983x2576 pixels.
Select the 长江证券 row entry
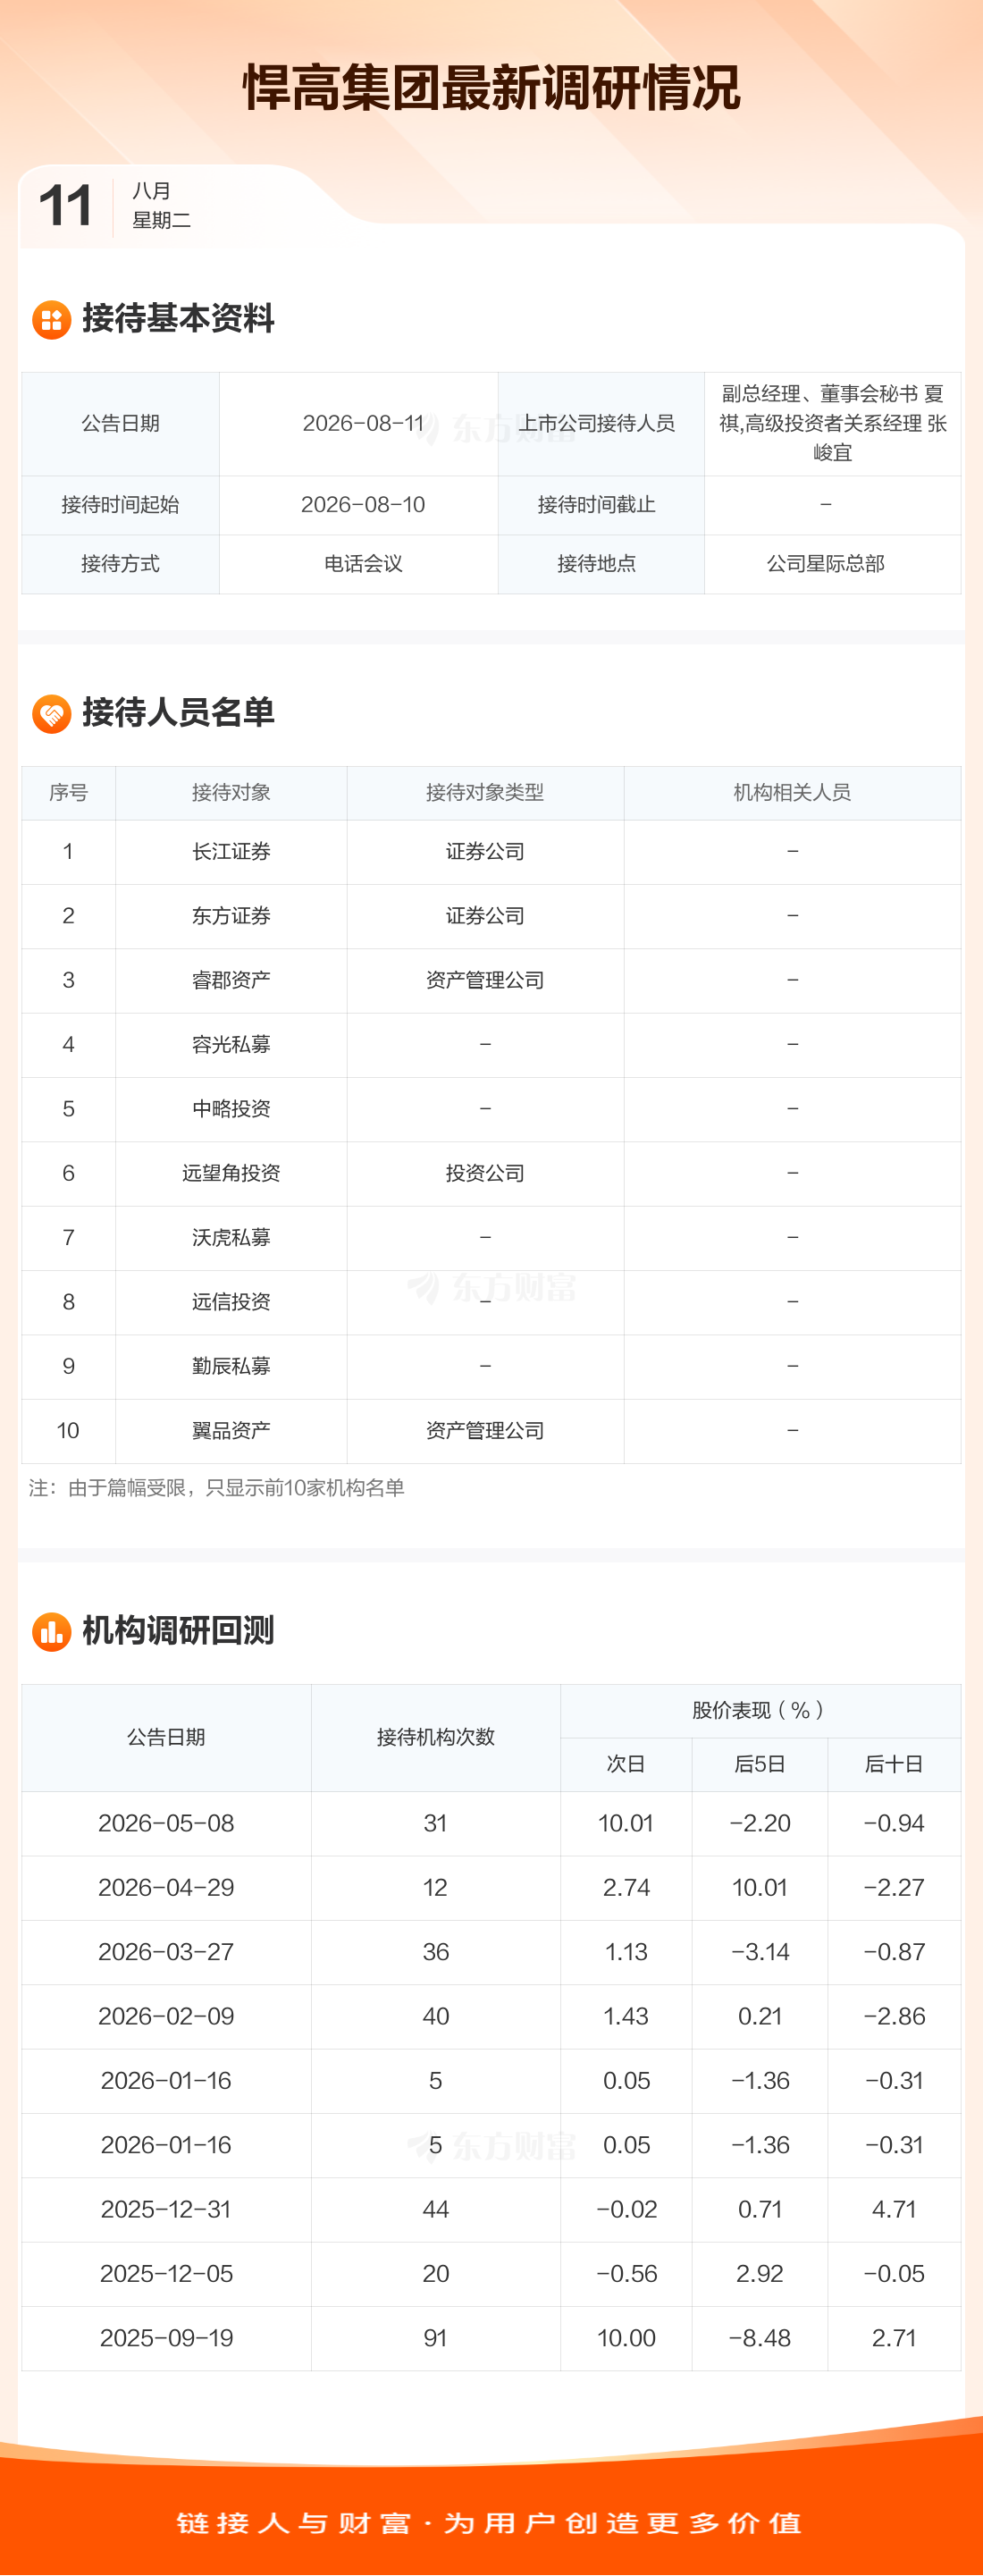(x=491, y=852)
